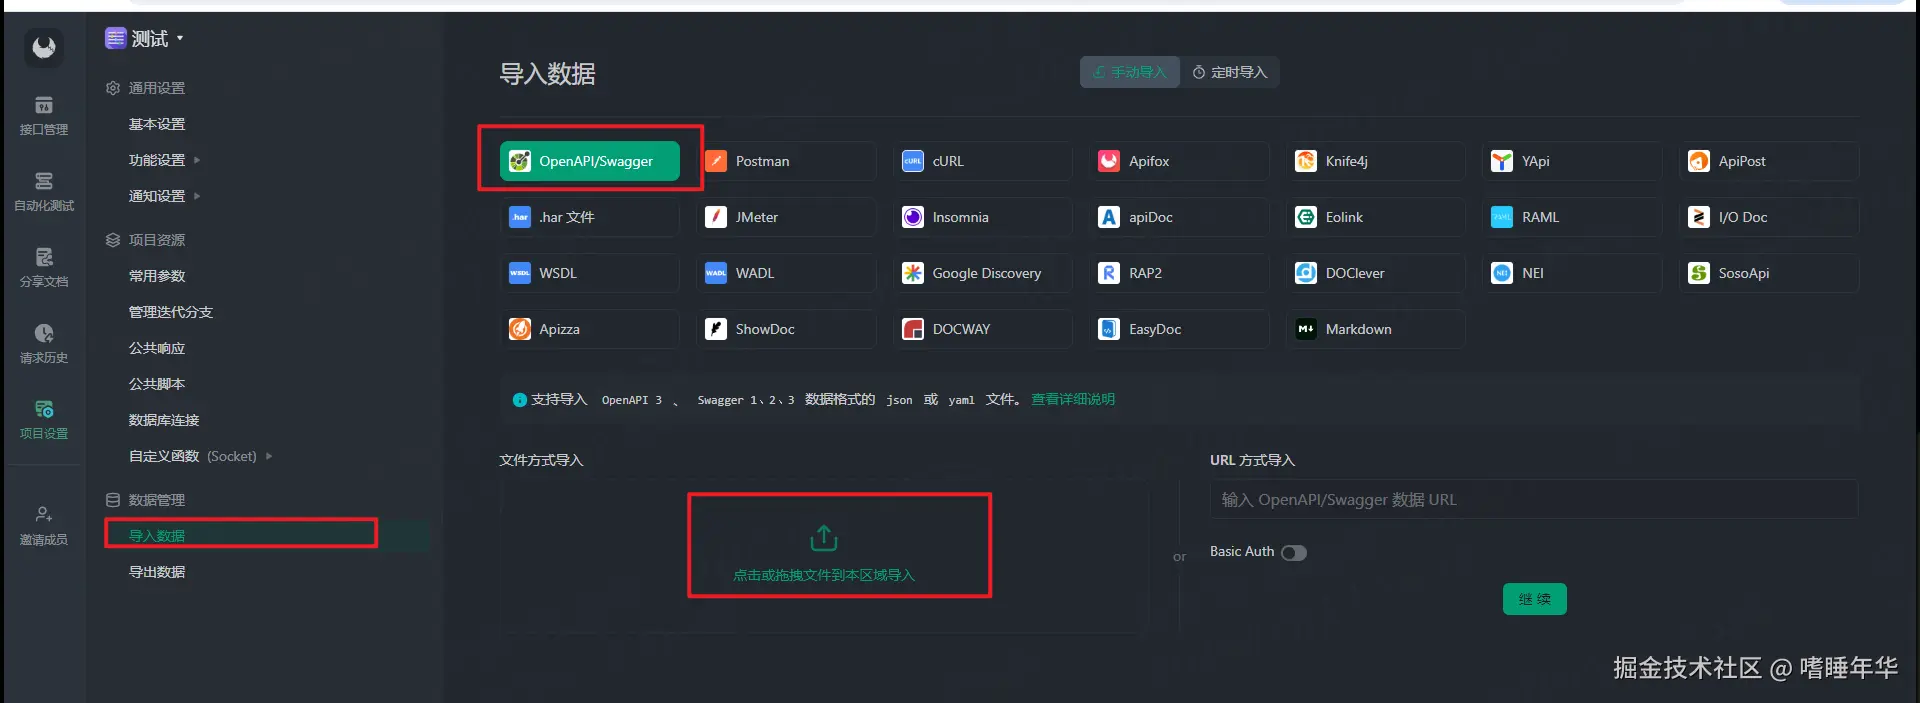Expand the 自定义函数 (Socket) submenu arrow
Viewport: 1920px width, 703px height.
pyautogui.click(x=269, y=456)
